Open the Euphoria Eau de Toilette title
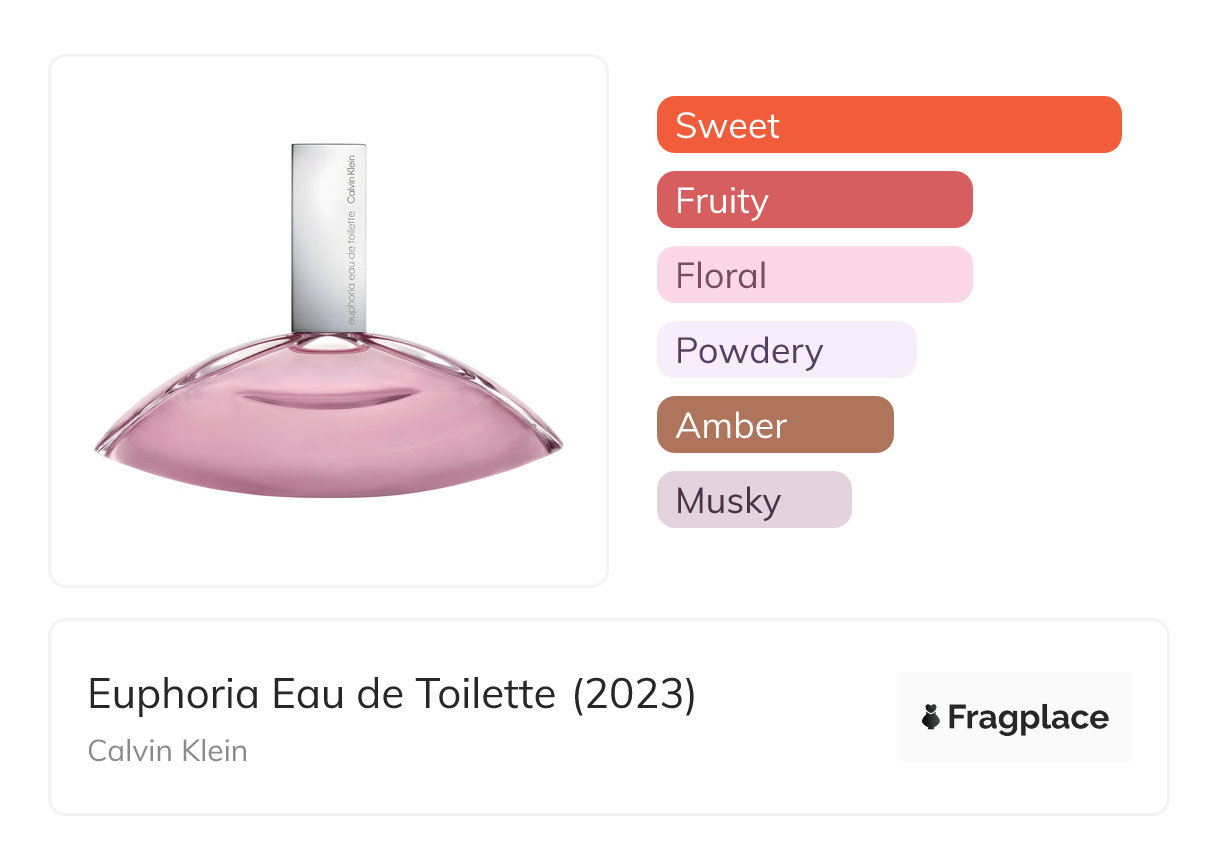The width and height of the screenshot is (1218, 864). (321, 694)
